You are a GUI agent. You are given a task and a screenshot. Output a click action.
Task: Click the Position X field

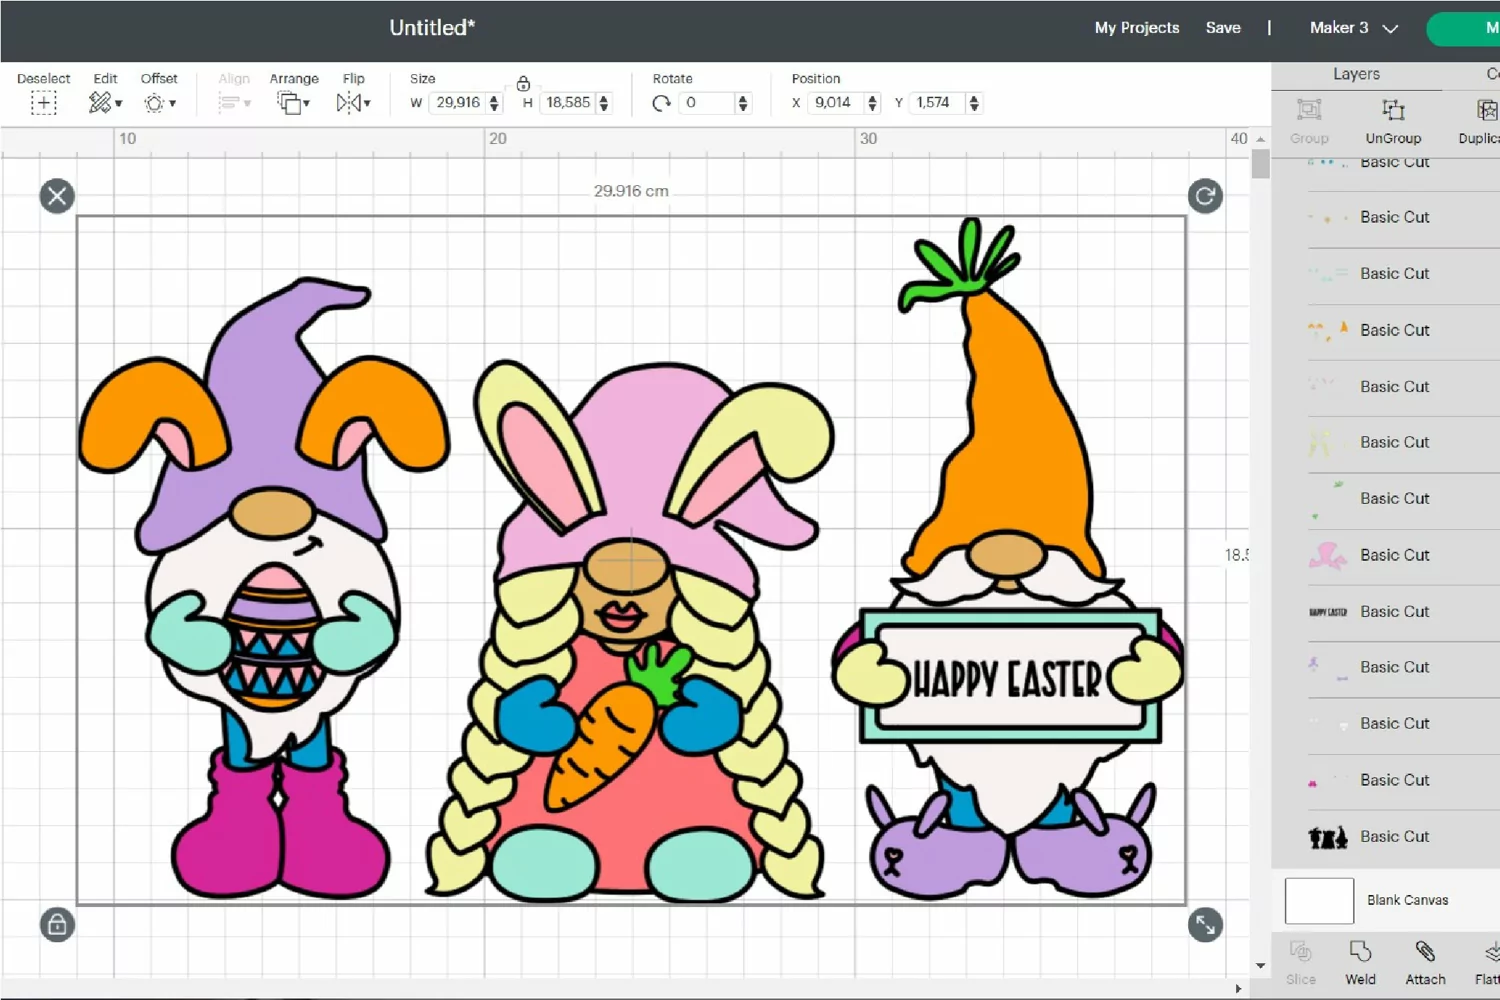click(x=834, y=102)
